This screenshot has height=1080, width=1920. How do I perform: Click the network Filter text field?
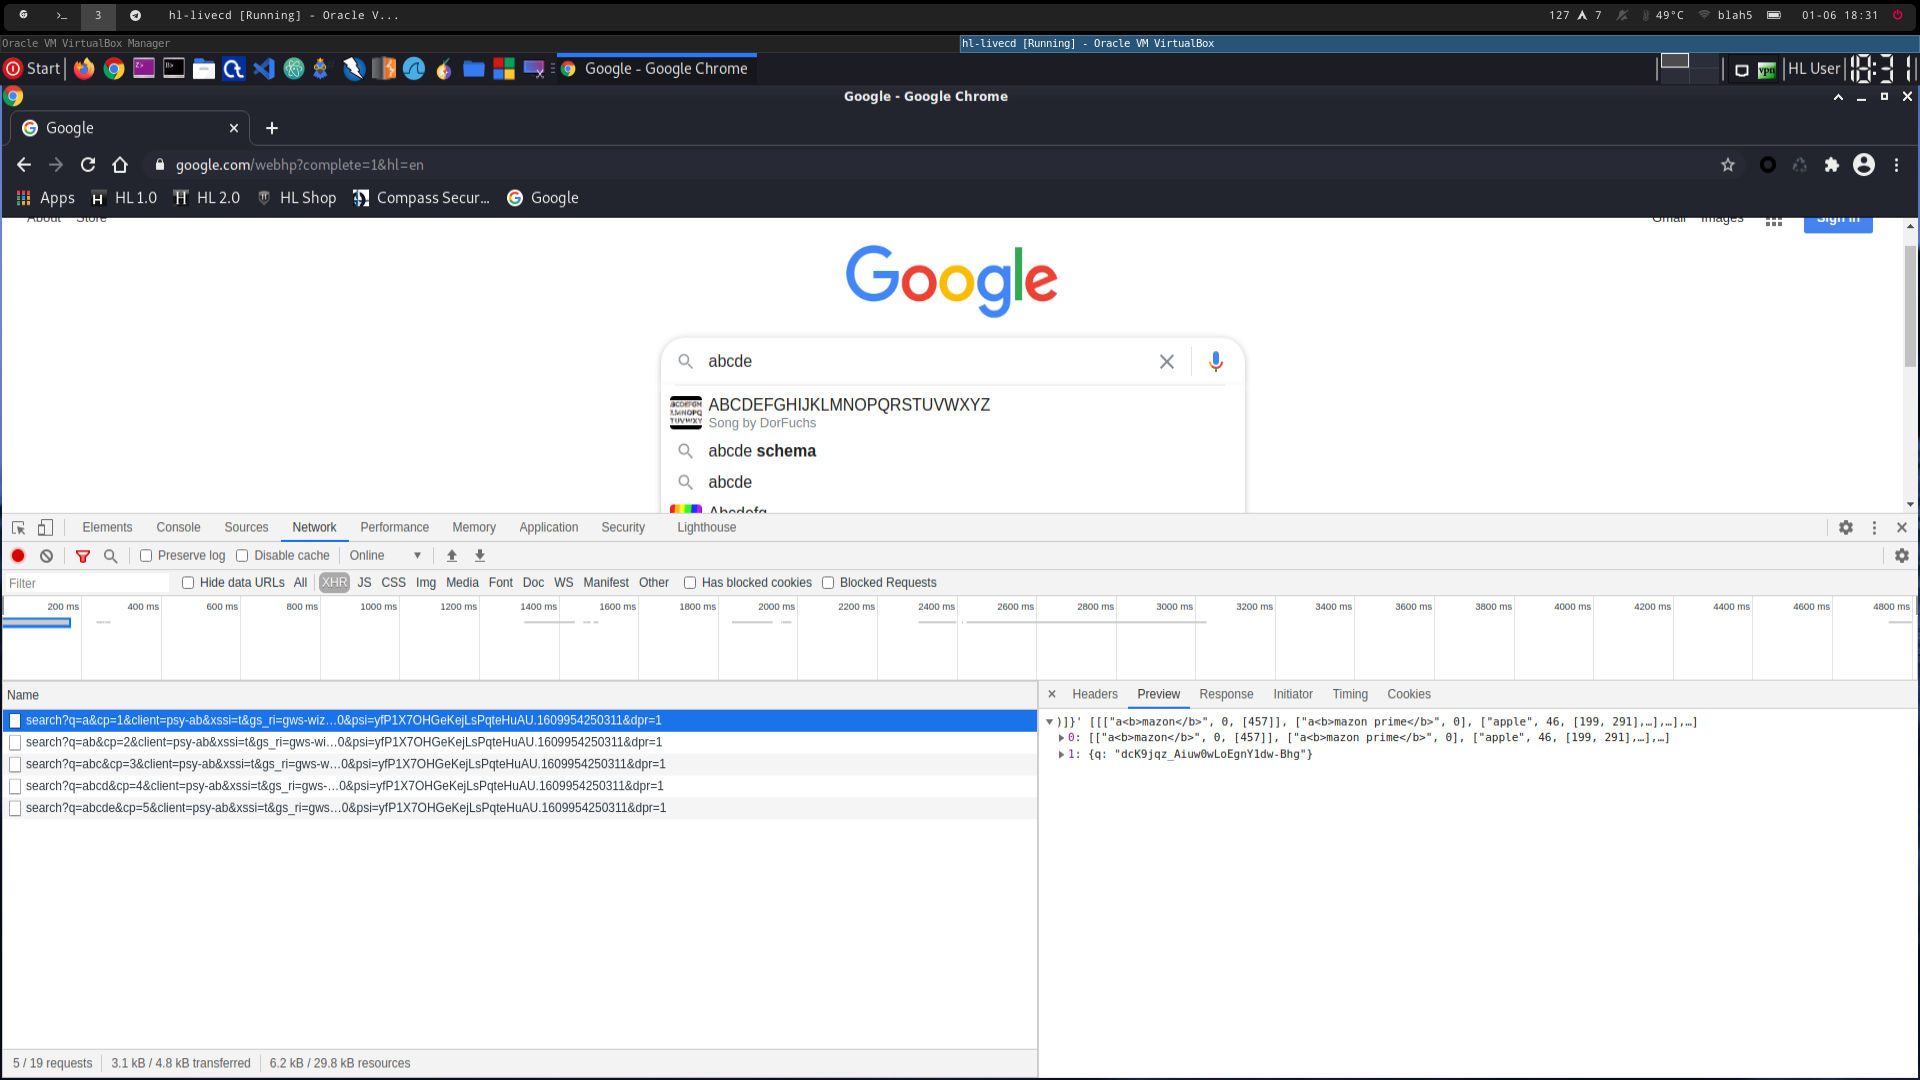[88, 583]
